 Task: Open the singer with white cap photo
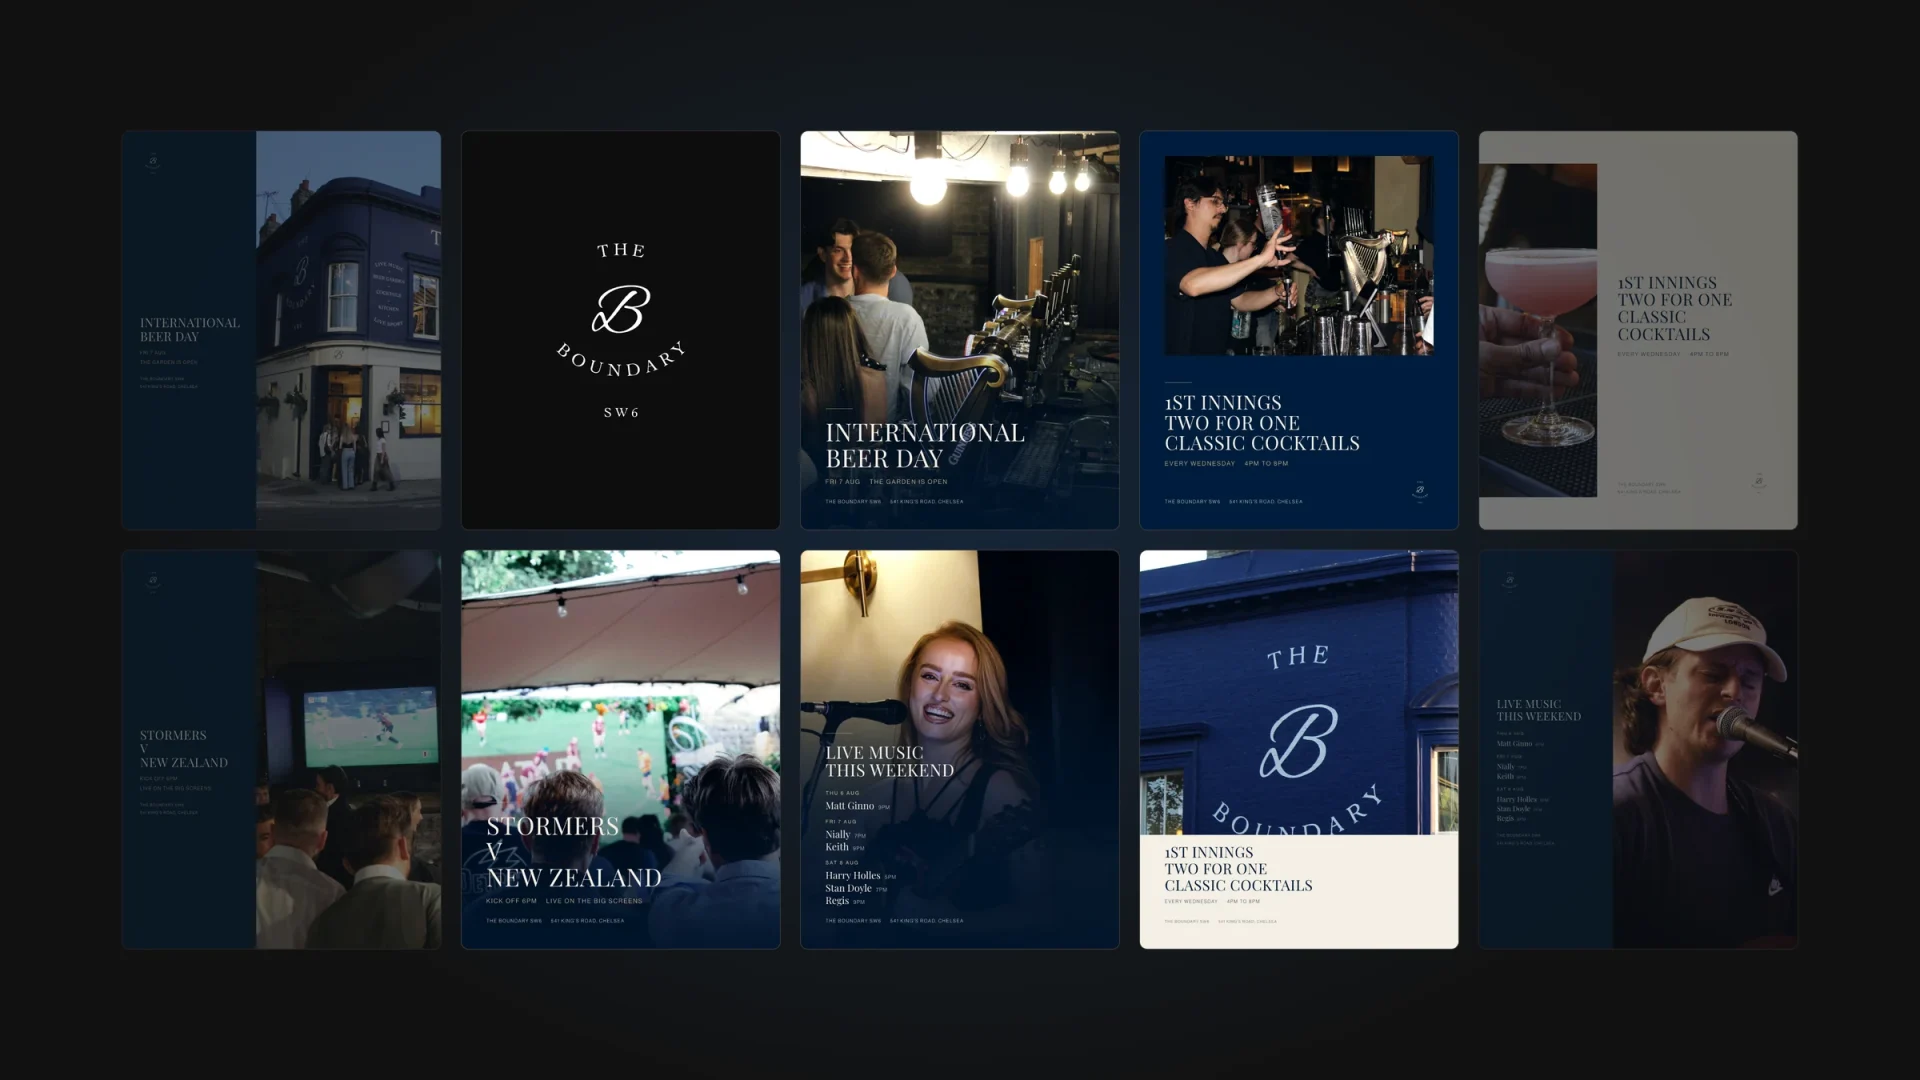(x=1705, y=749)
